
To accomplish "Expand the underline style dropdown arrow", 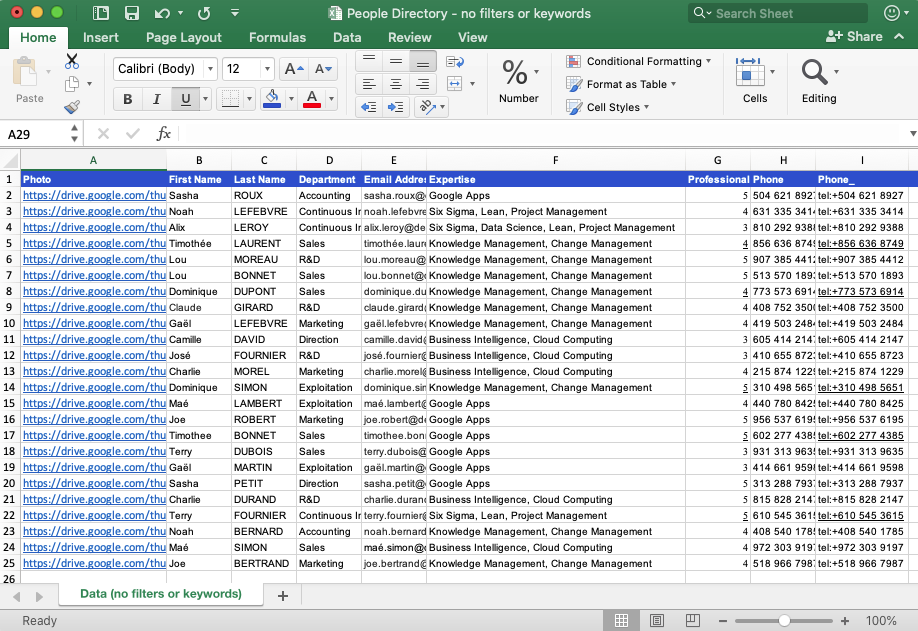I will 205,99.
